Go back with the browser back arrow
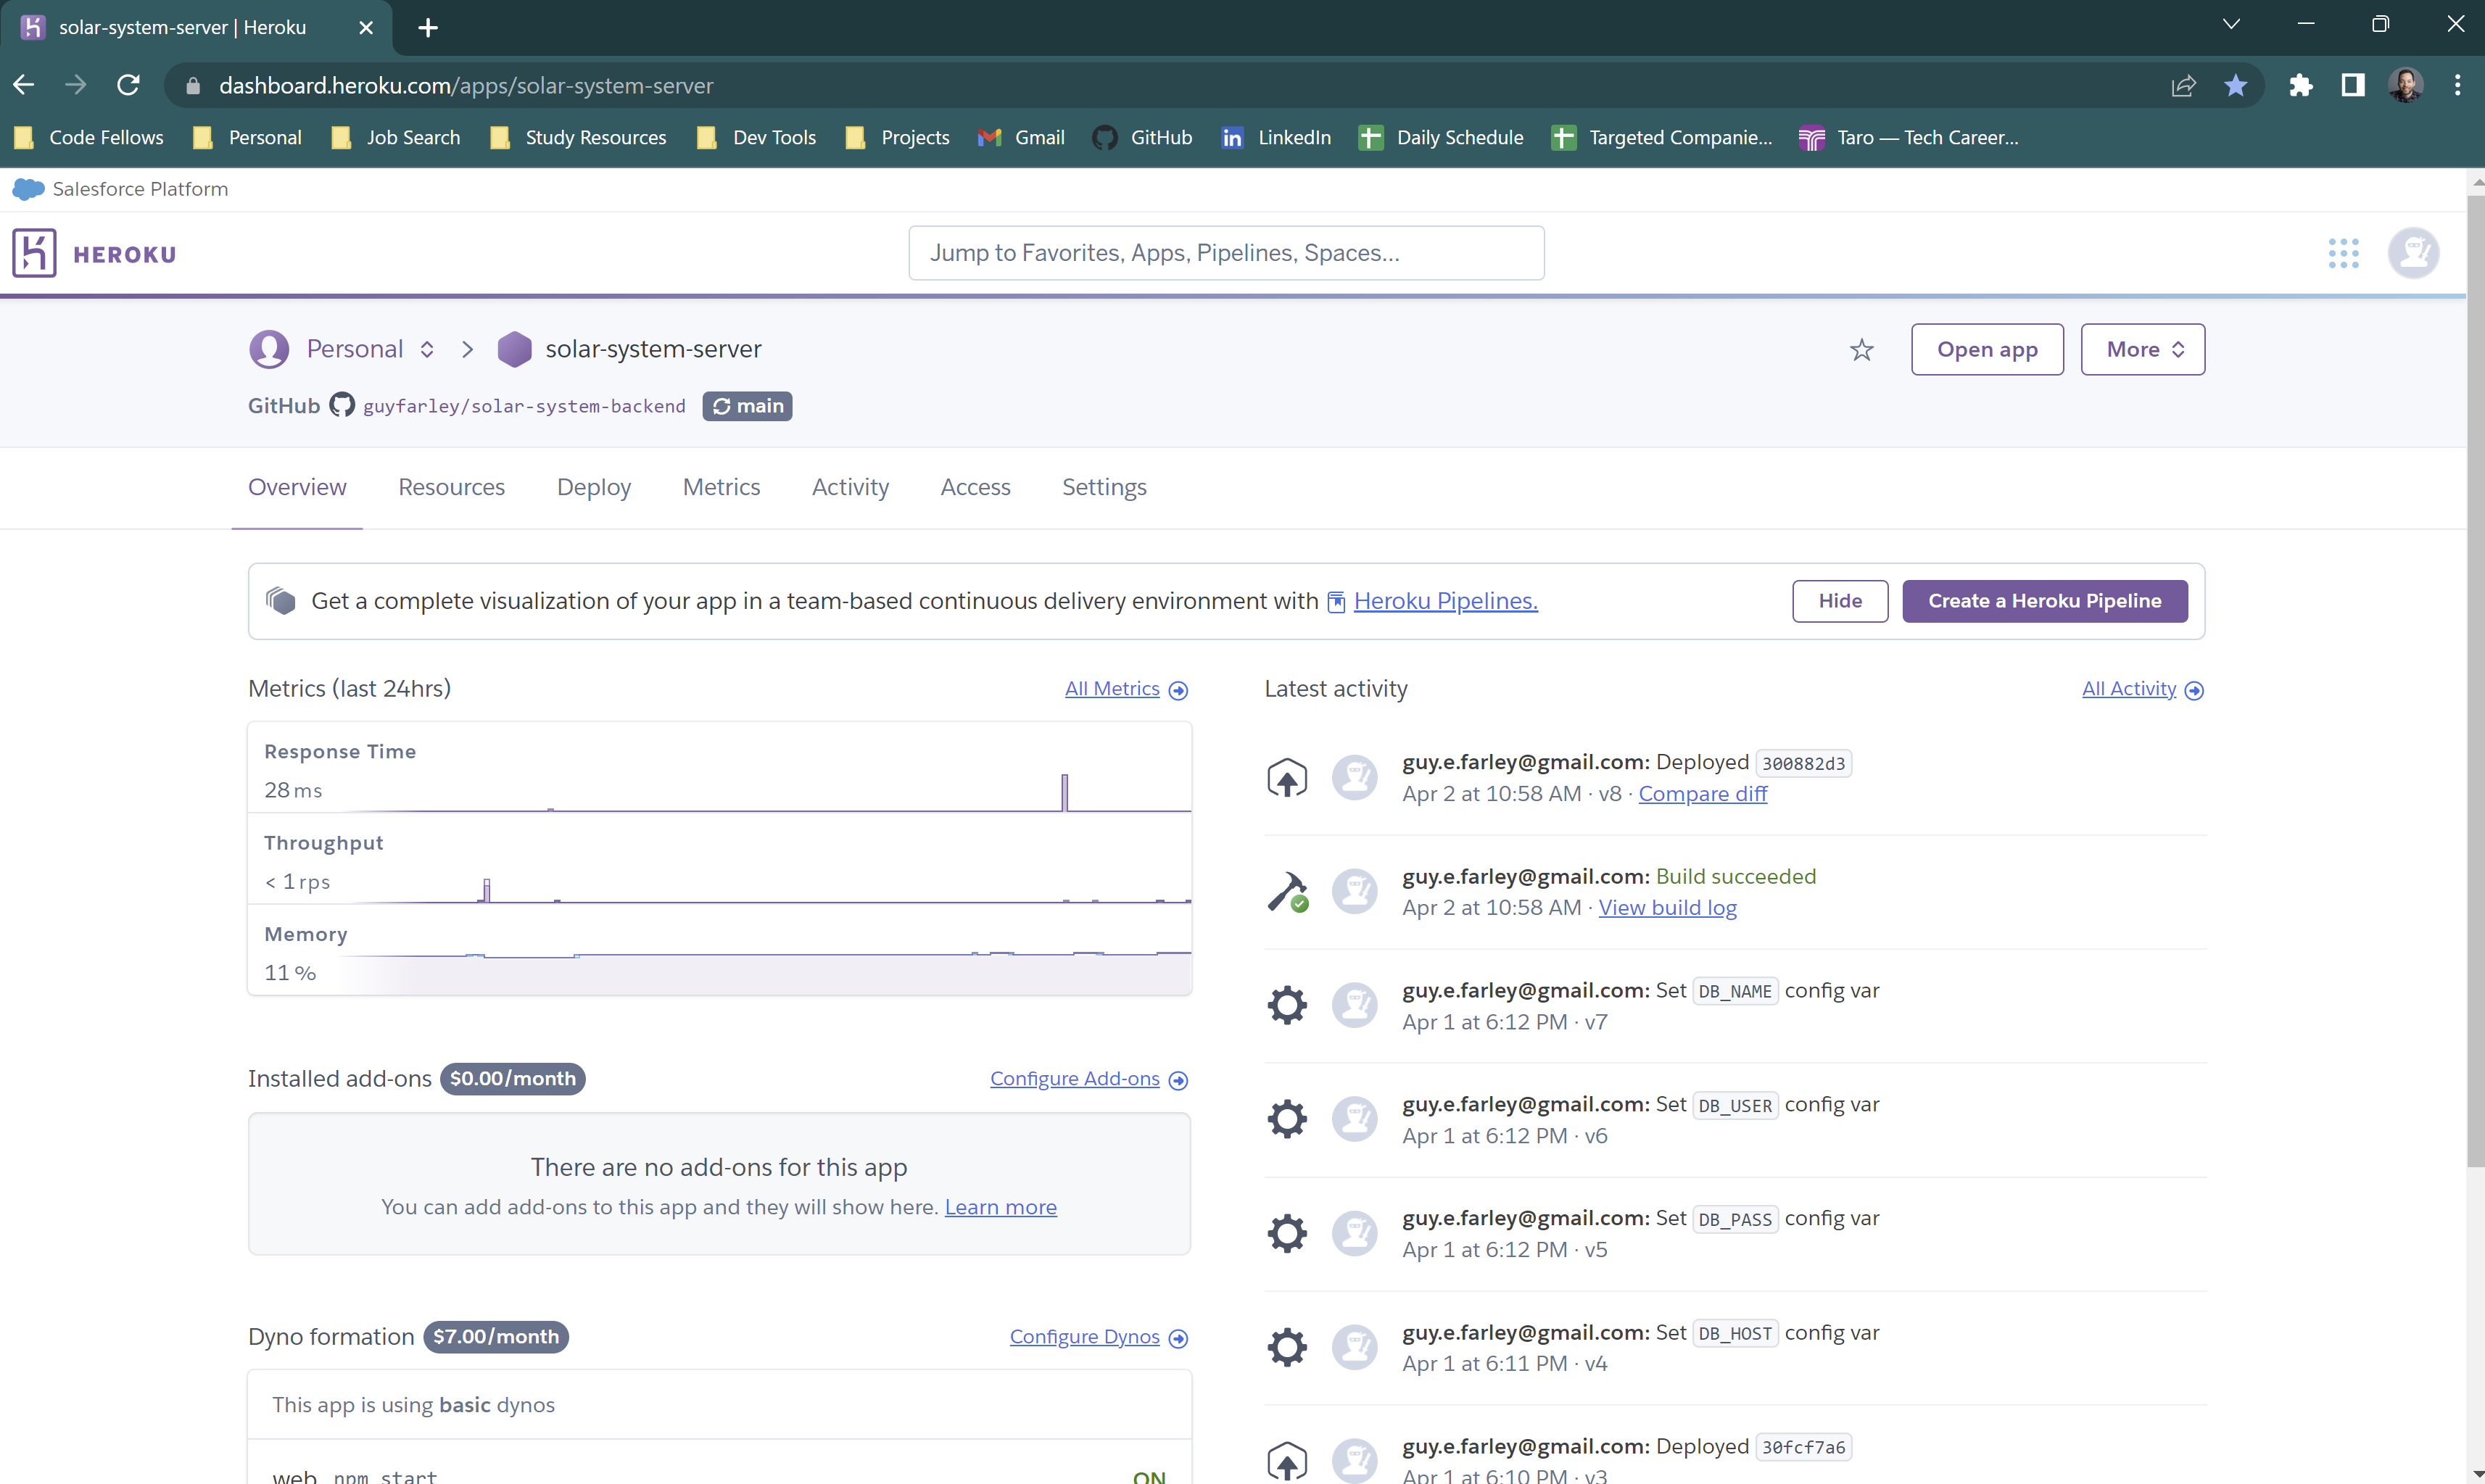 [24, 85]
